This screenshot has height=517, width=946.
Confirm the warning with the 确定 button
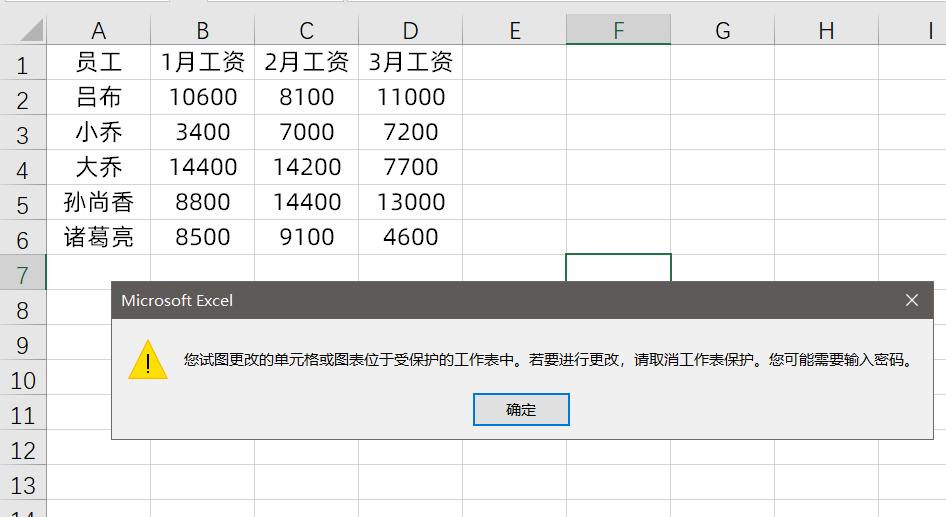click(521, 410)
